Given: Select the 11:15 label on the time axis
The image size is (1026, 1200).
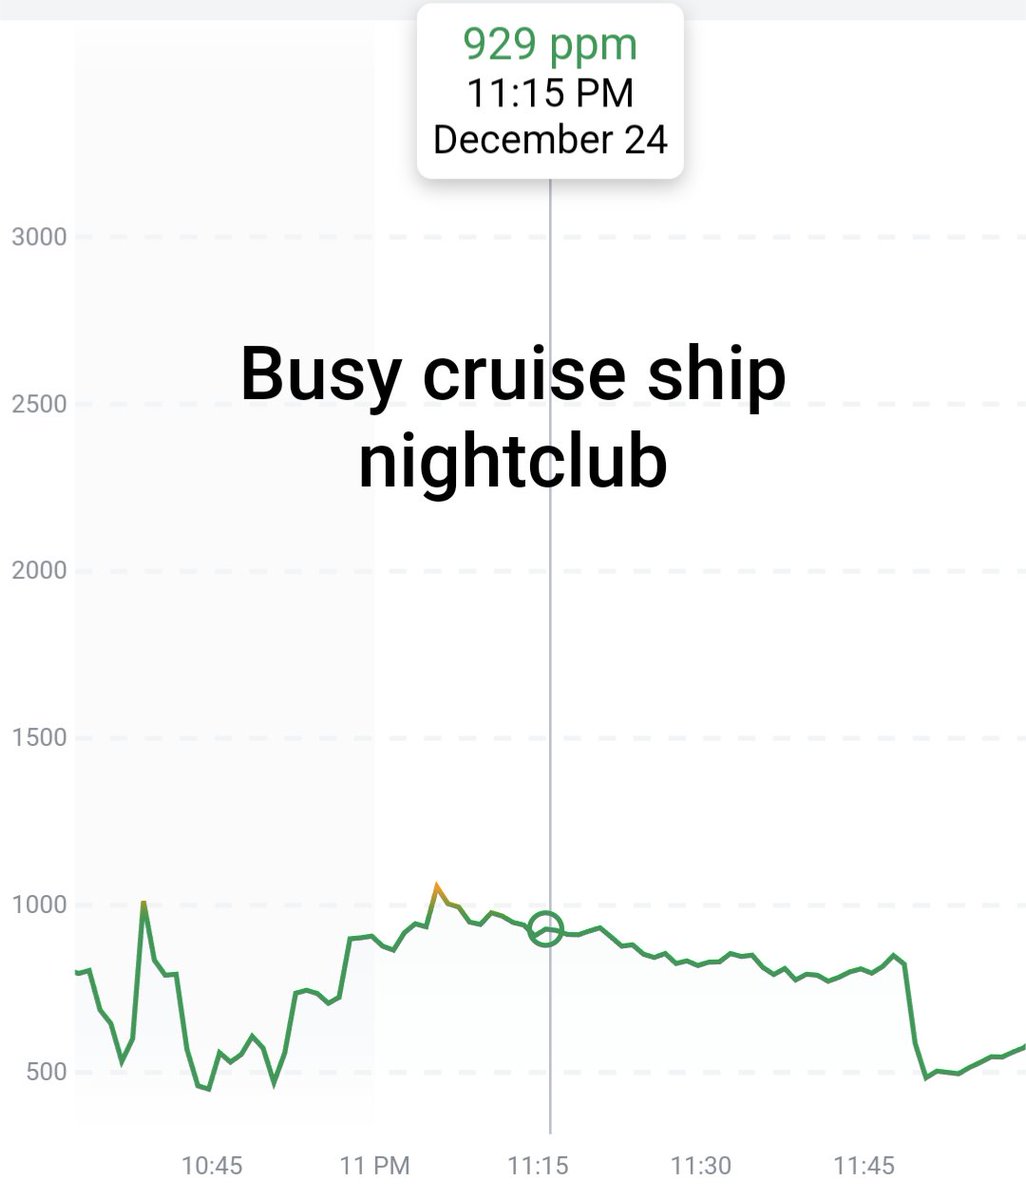Looking at the screenshot, I should pos(538,1165).
